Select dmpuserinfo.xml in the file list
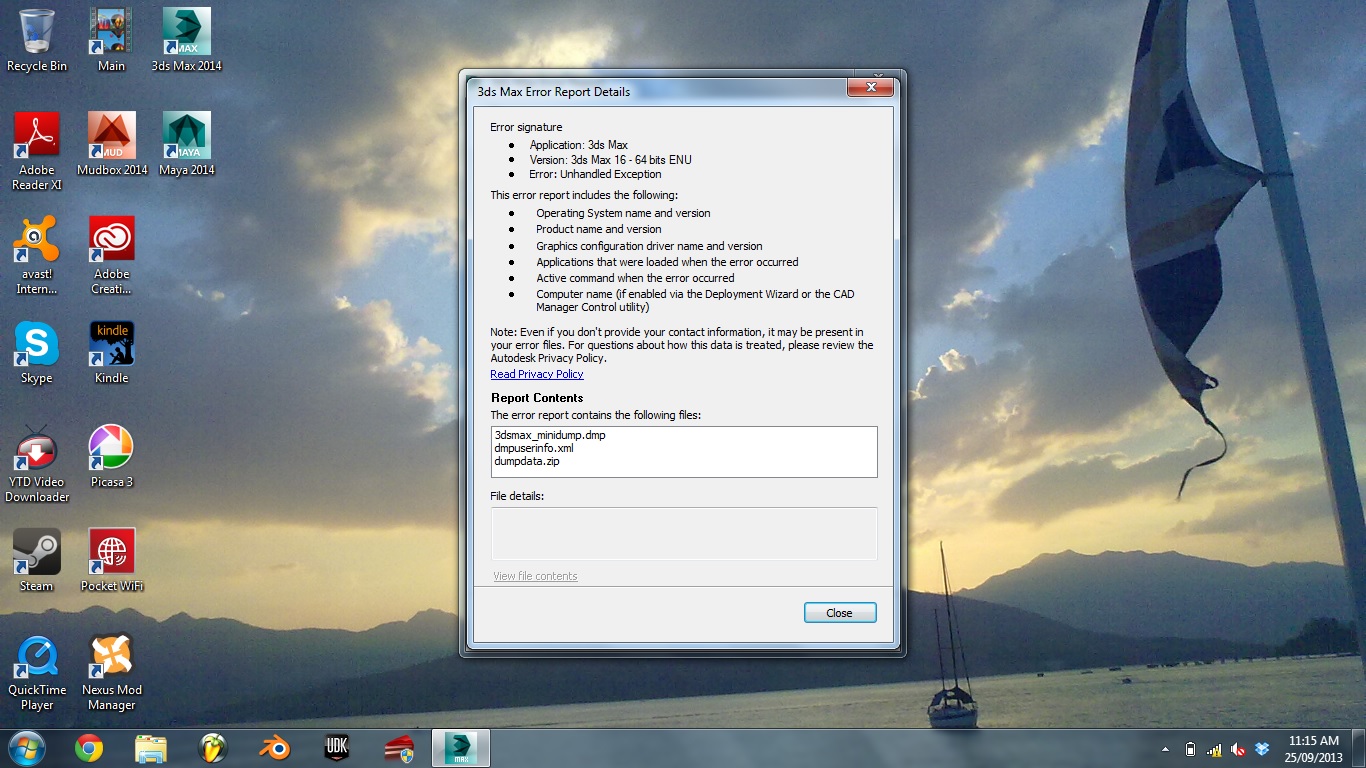The height and width of the screenshot is (768, 1366). (534, 448)
